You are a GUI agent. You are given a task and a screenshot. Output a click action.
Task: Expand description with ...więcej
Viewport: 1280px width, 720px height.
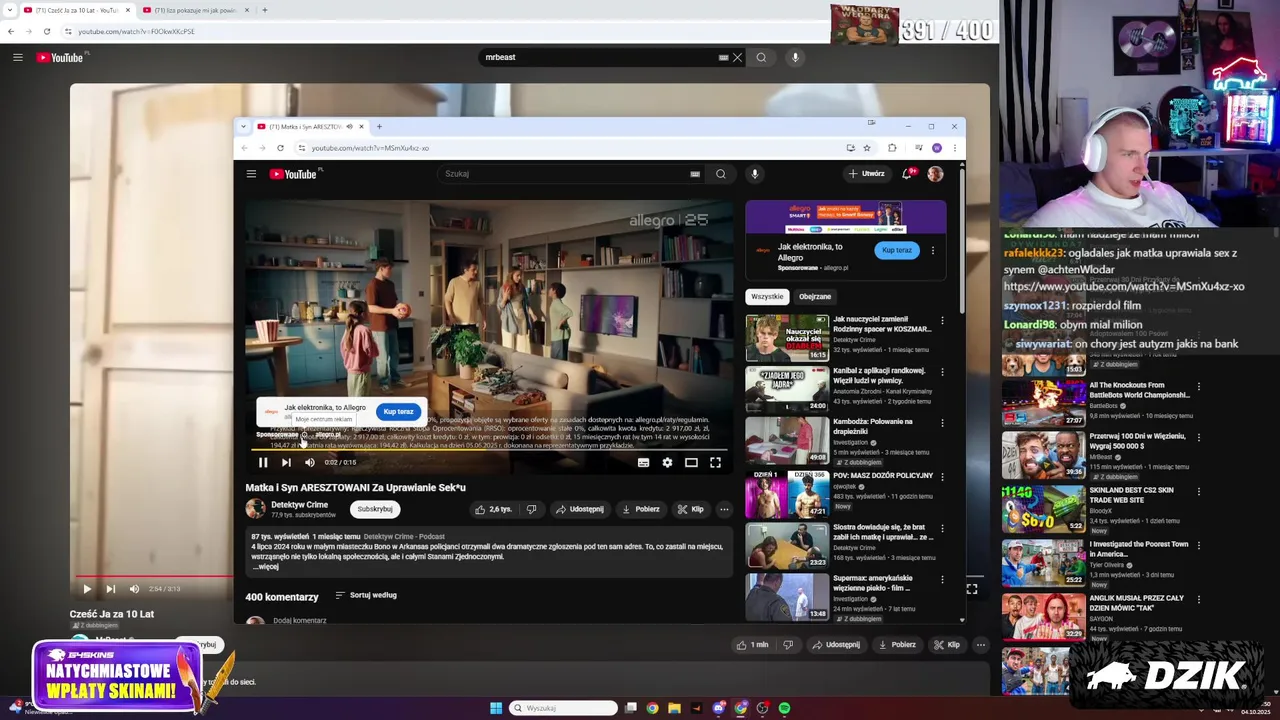tap(266, 567)
